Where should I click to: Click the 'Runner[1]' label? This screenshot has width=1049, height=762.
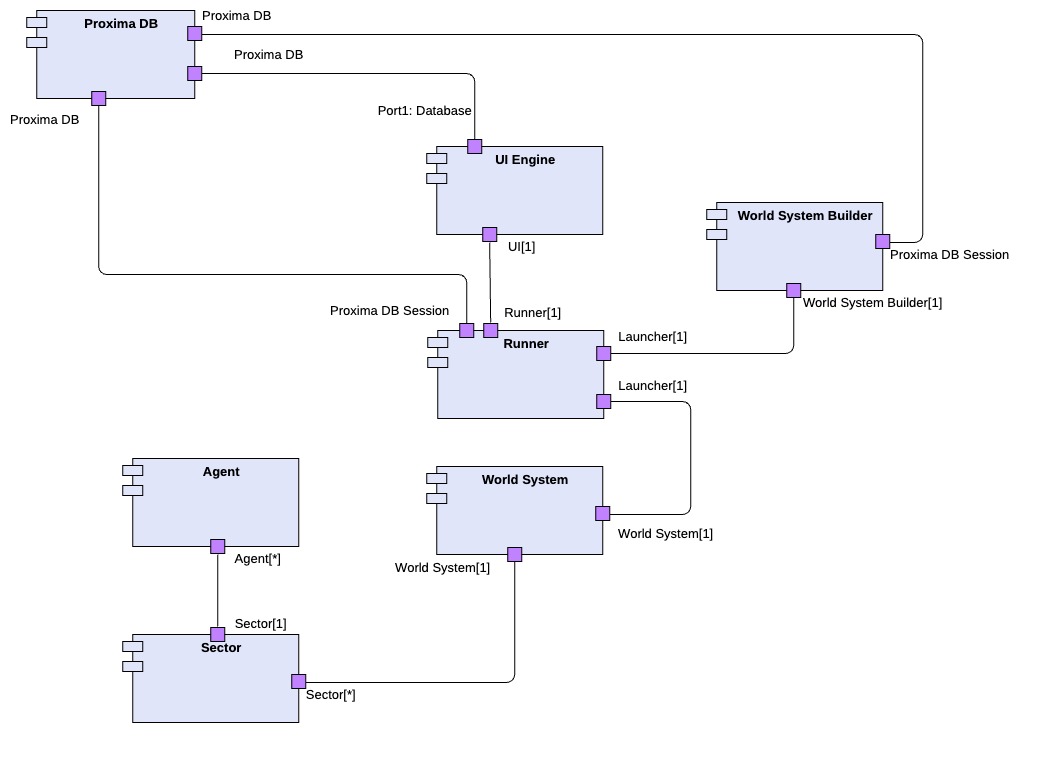tap(533, 312)
